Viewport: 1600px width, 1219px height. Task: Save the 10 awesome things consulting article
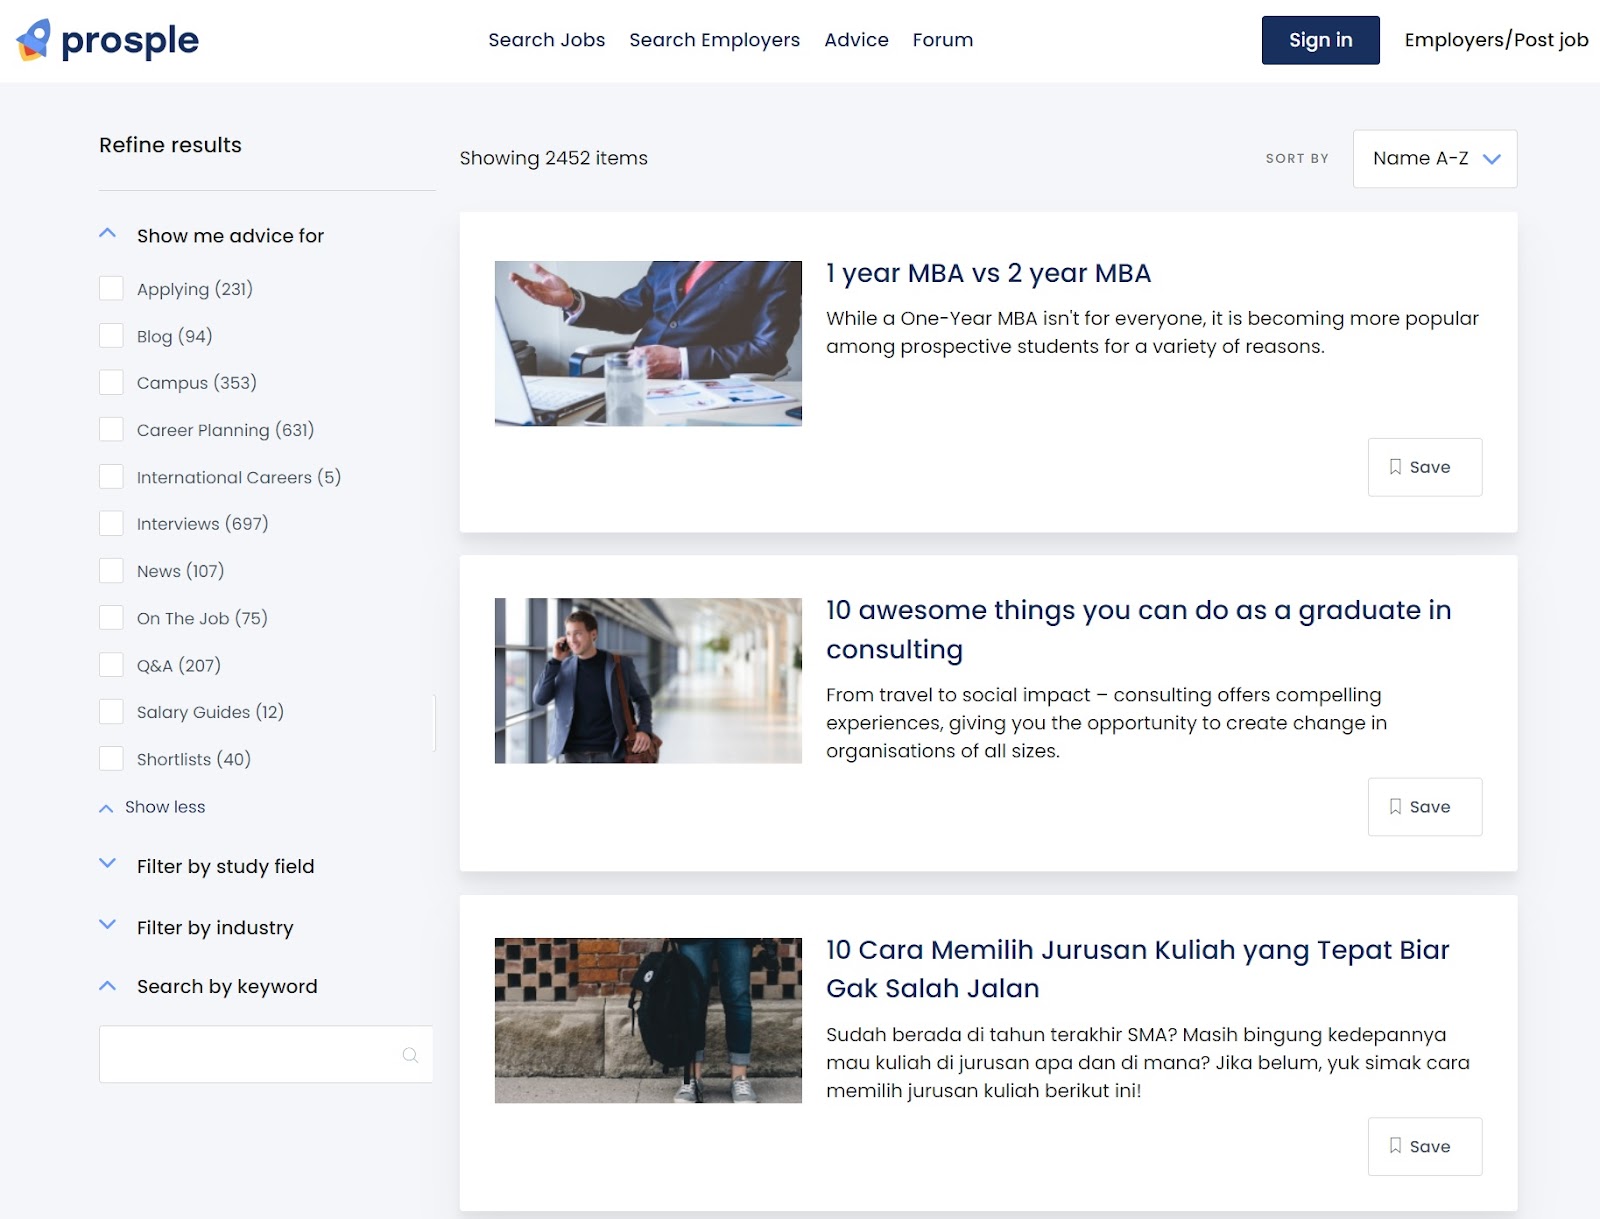pyautogui.click(x=1424, y=807)
